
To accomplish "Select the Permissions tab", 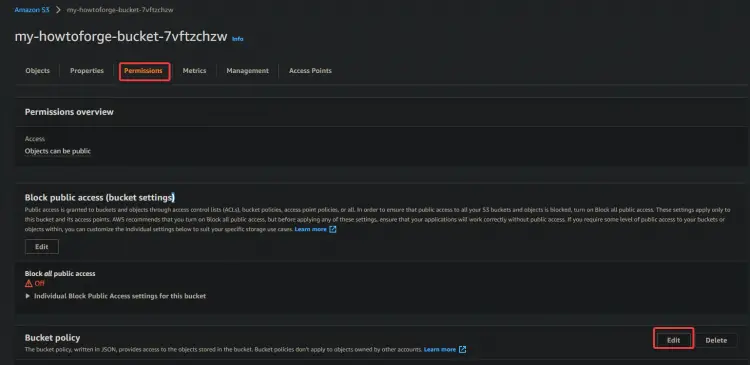I will point(143,71).
